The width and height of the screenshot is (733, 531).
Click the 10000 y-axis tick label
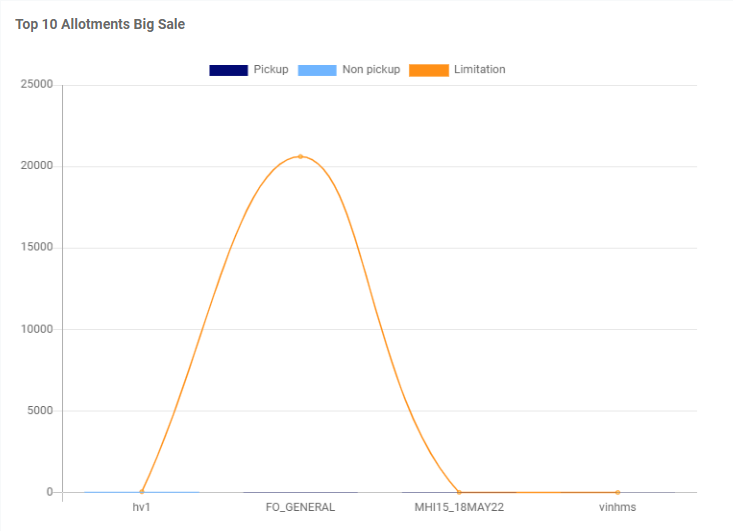[37, 329]
